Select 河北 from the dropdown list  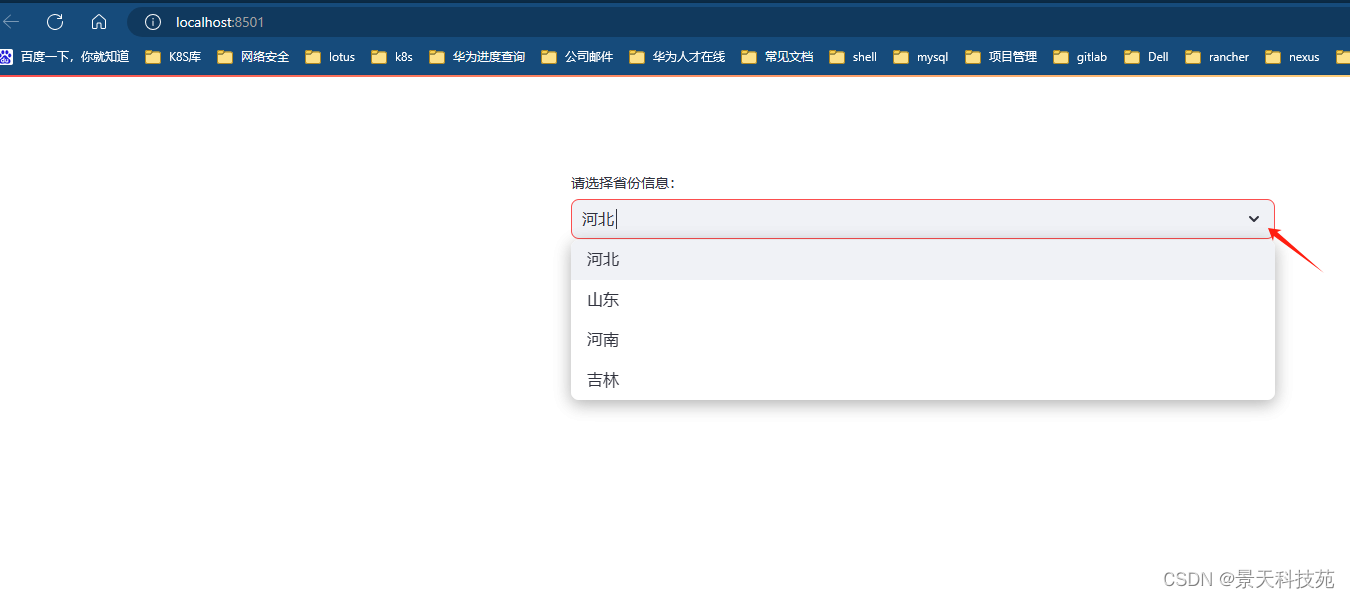click(x=922, y=260)
